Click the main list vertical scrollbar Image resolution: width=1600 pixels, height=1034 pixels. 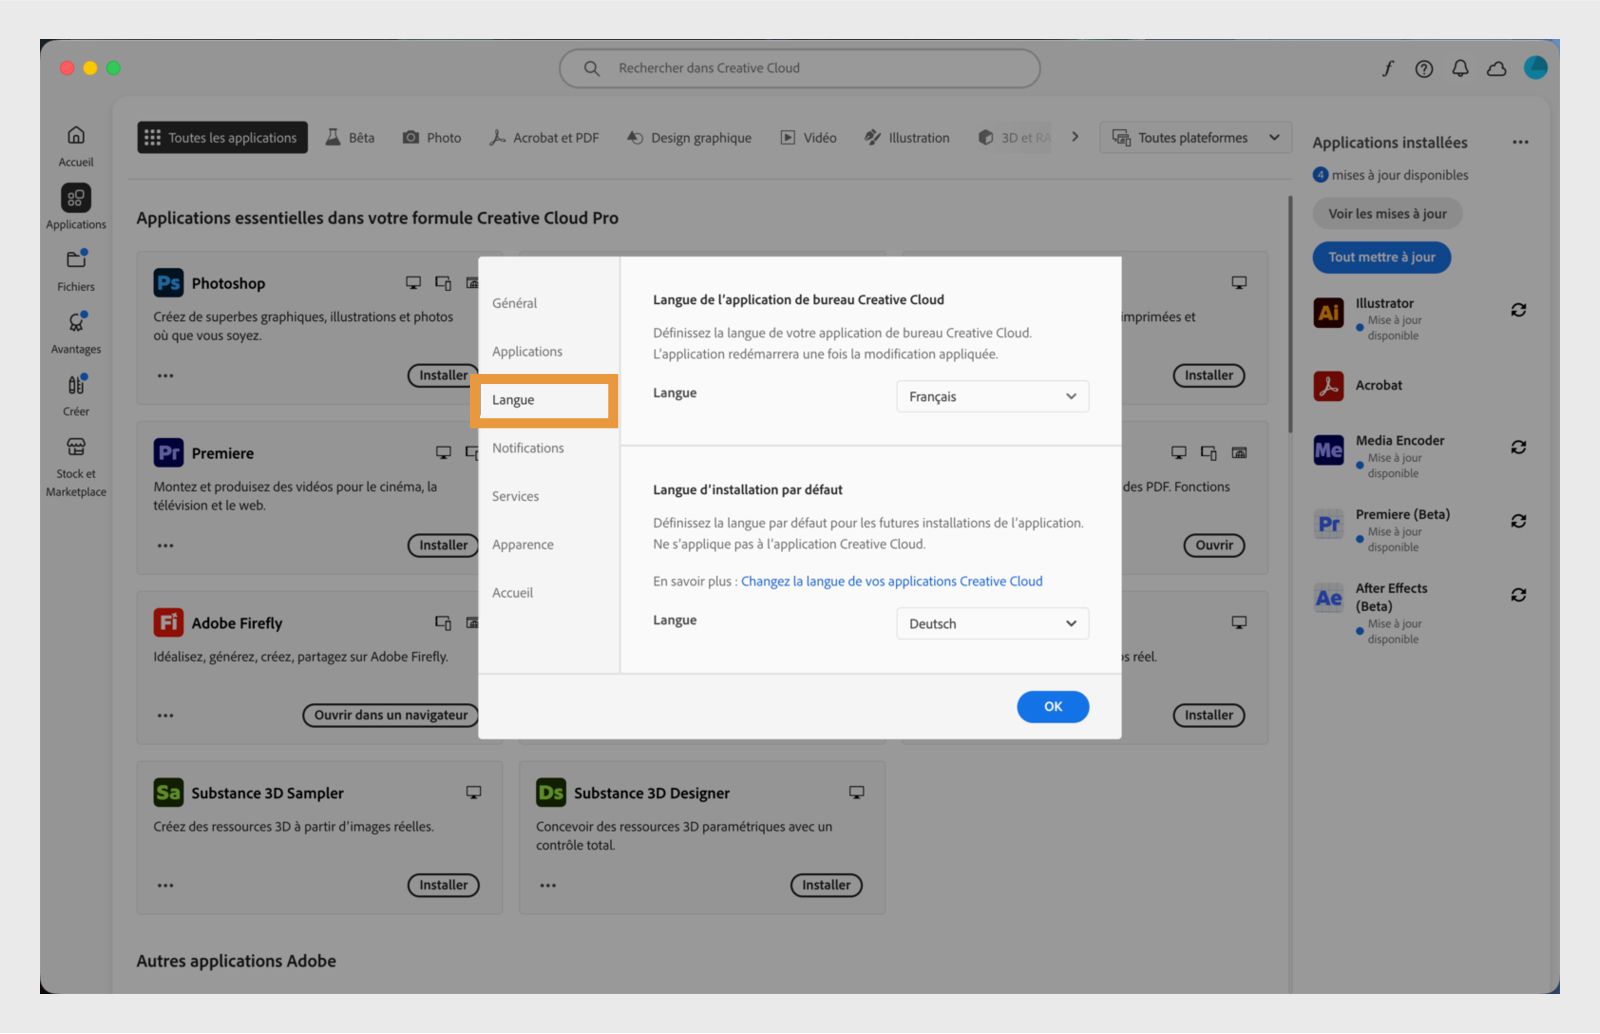coord(1290,314)
